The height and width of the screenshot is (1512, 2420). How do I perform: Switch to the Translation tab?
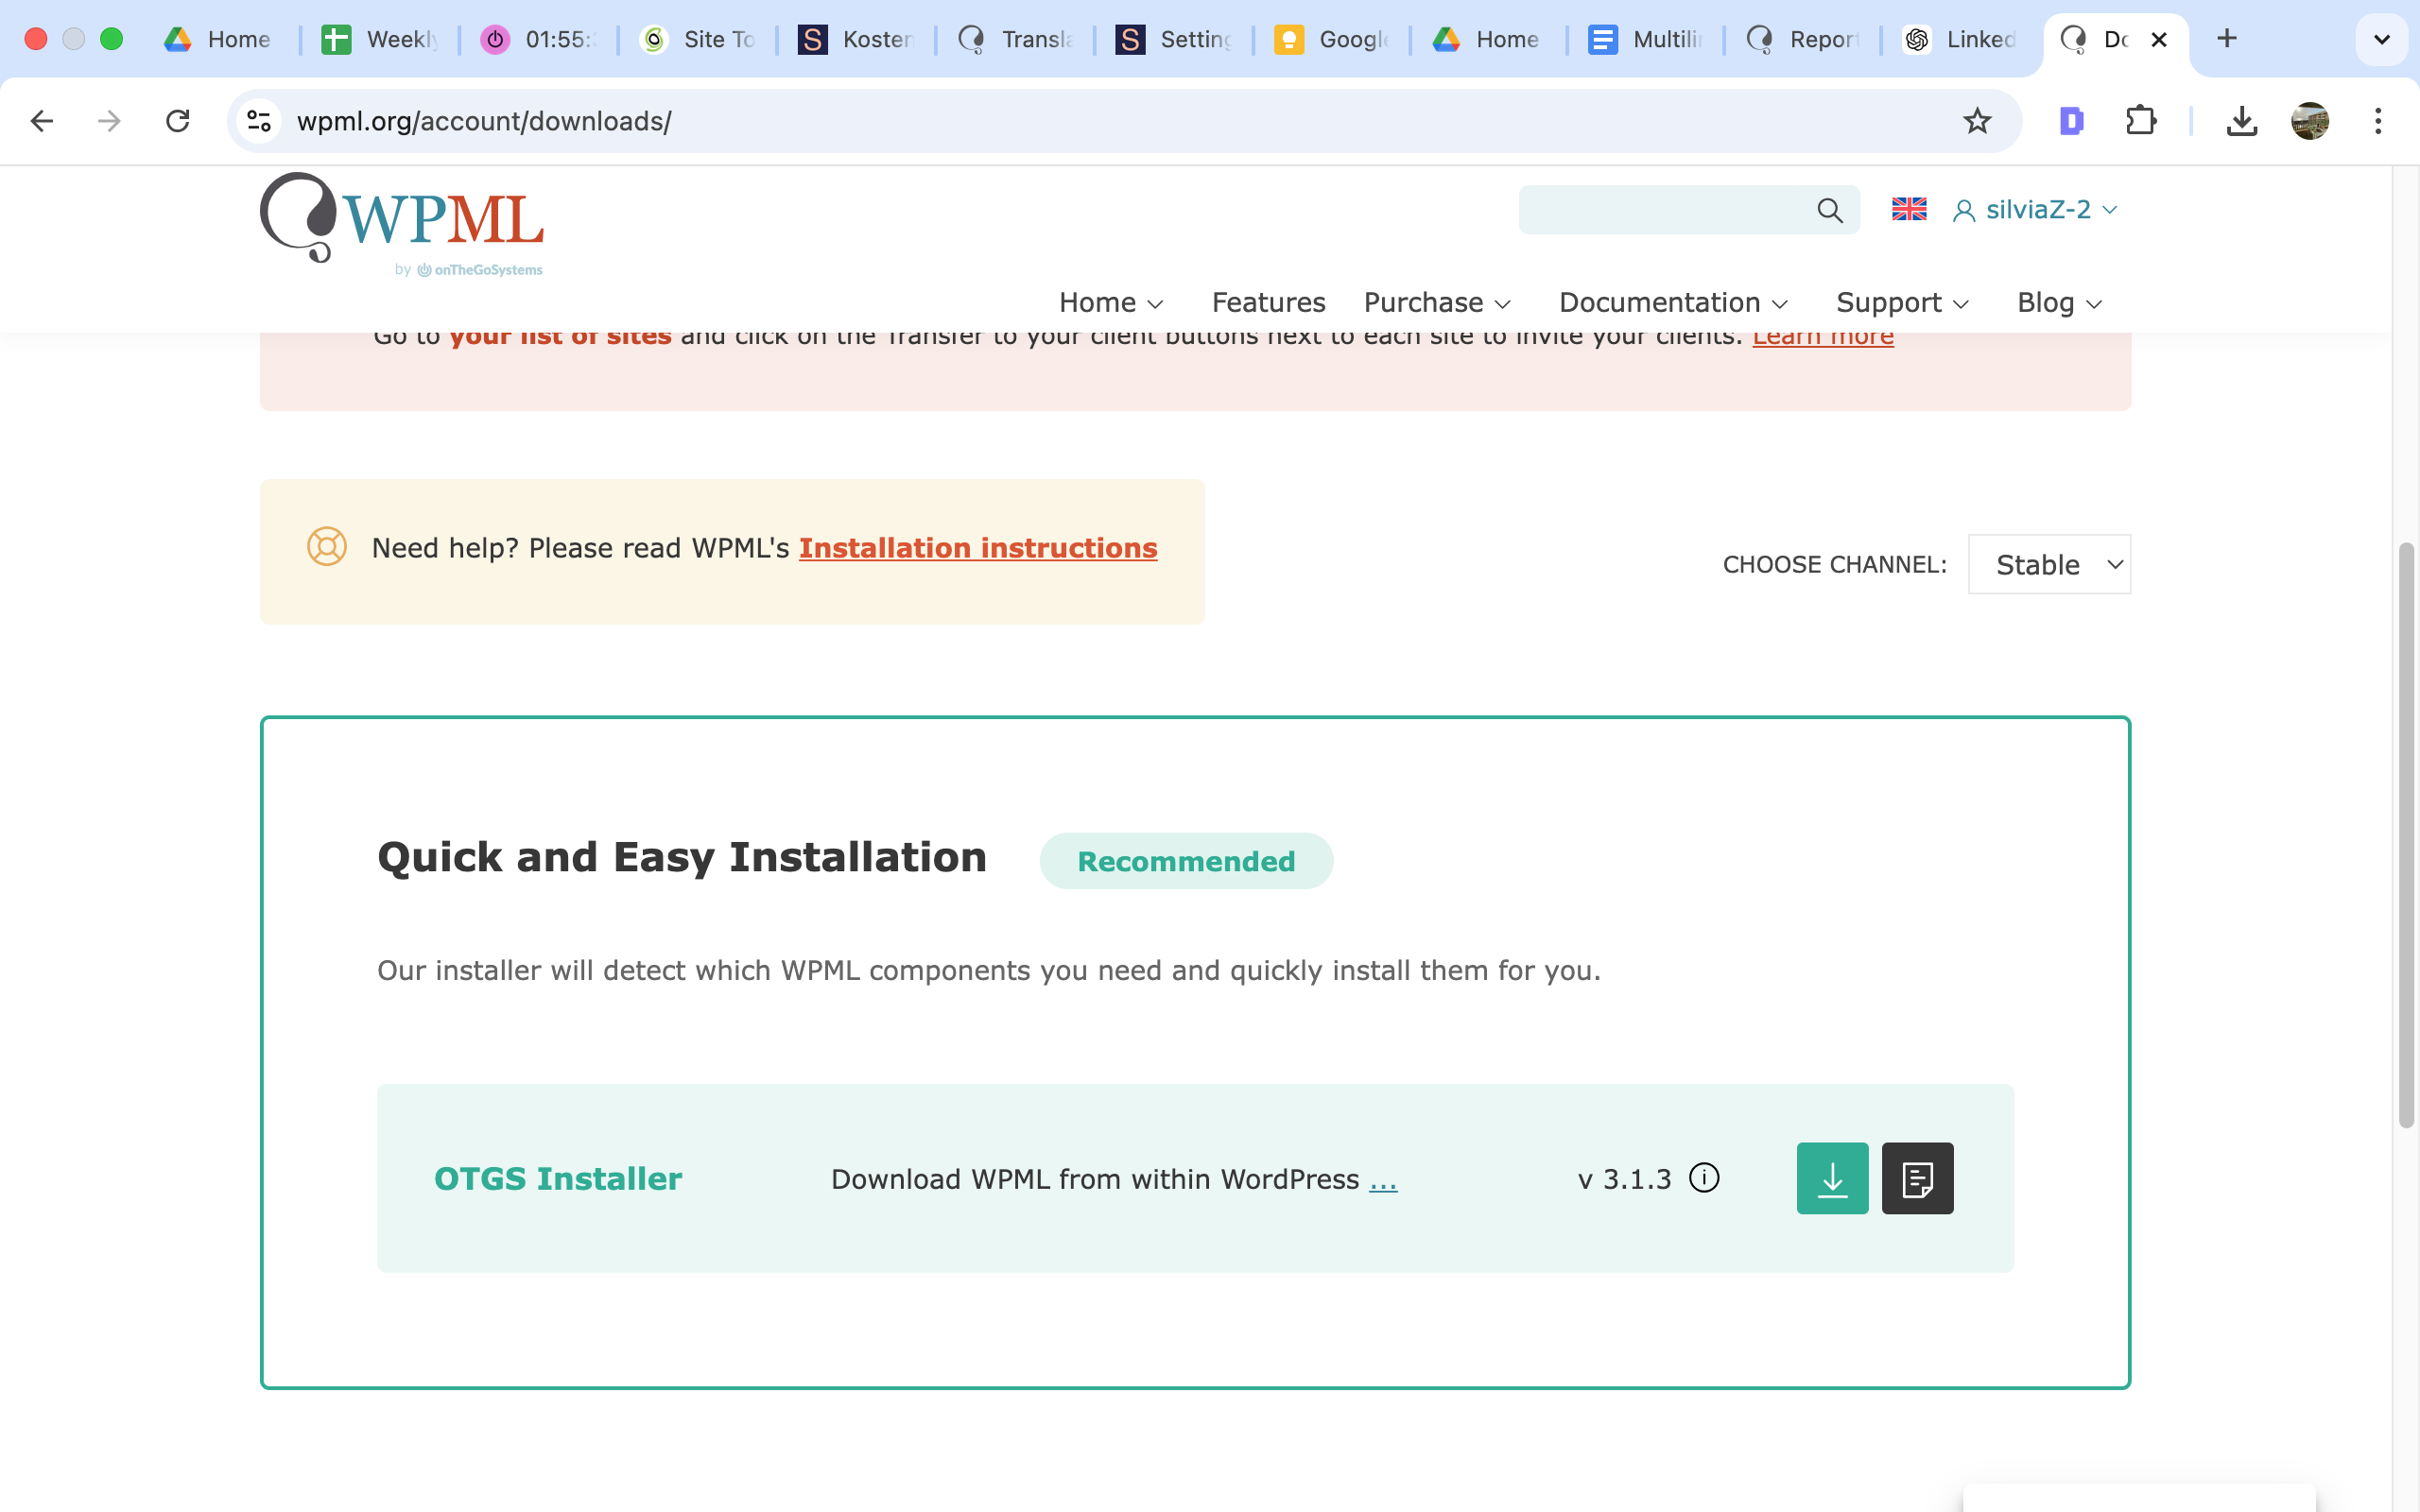(1015, 39)
